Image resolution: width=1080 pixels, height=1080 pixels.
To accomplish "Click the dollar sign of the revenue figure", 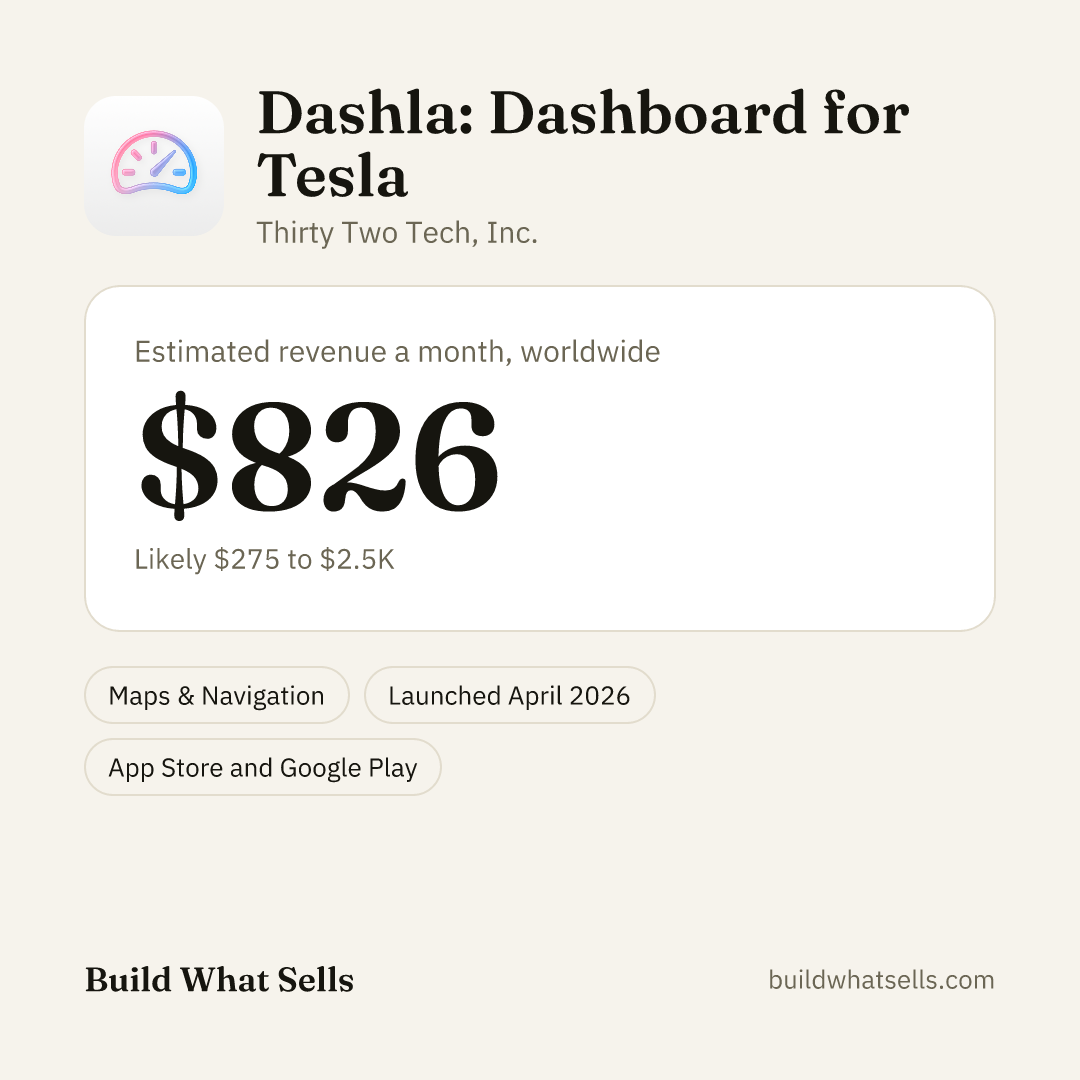I will point(179,455).
